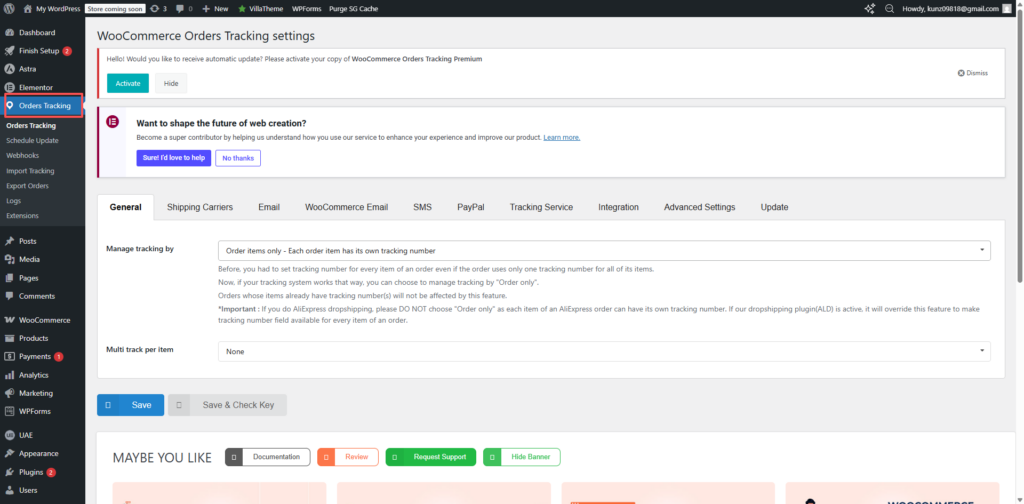This screenshot has width=1024, height=504.
Task: Open the Products sidebar icon
Action: point(10,339)
